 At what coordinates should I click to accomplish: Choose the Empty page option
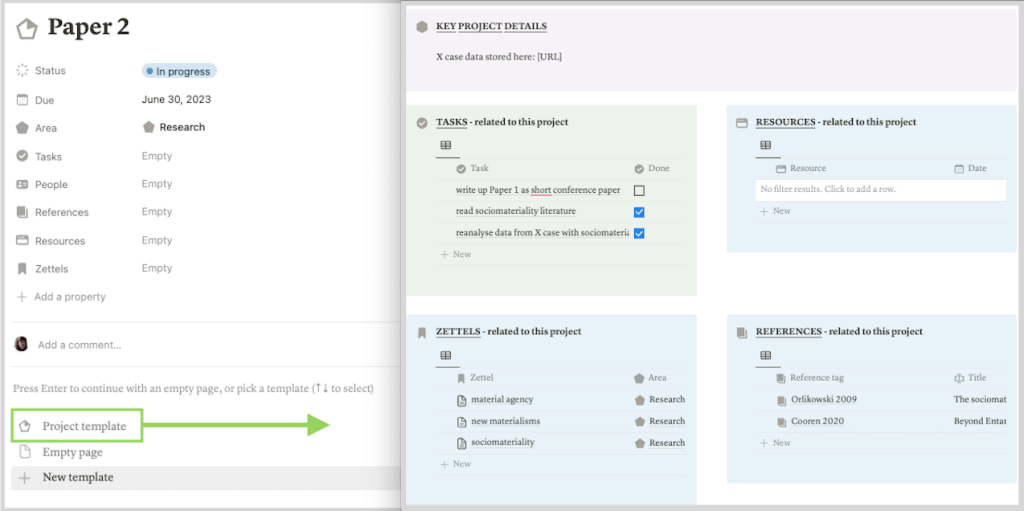(72, 452)
